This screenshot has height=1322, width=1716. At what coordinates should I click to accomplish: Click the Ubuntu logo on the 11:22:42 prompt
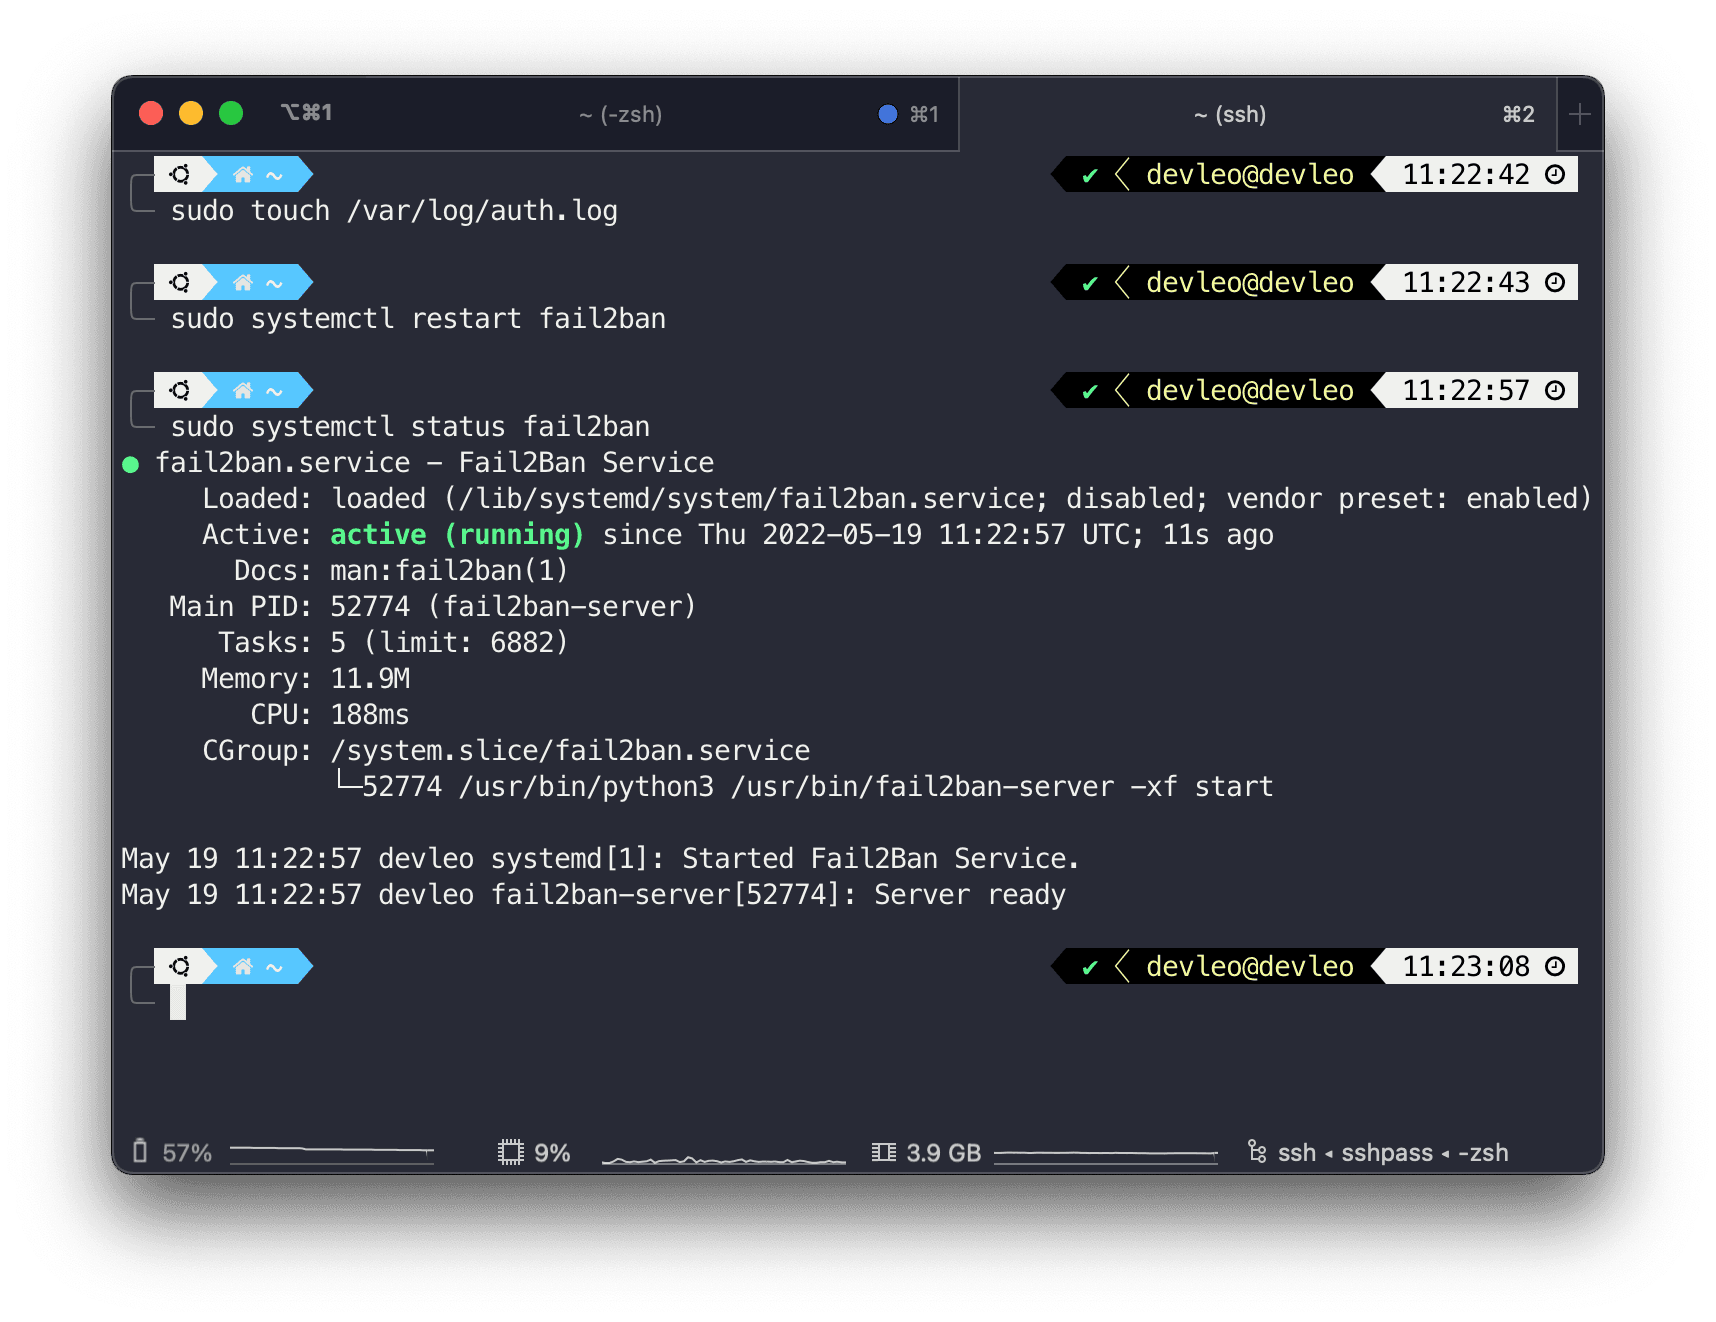[x=180, y=174]
